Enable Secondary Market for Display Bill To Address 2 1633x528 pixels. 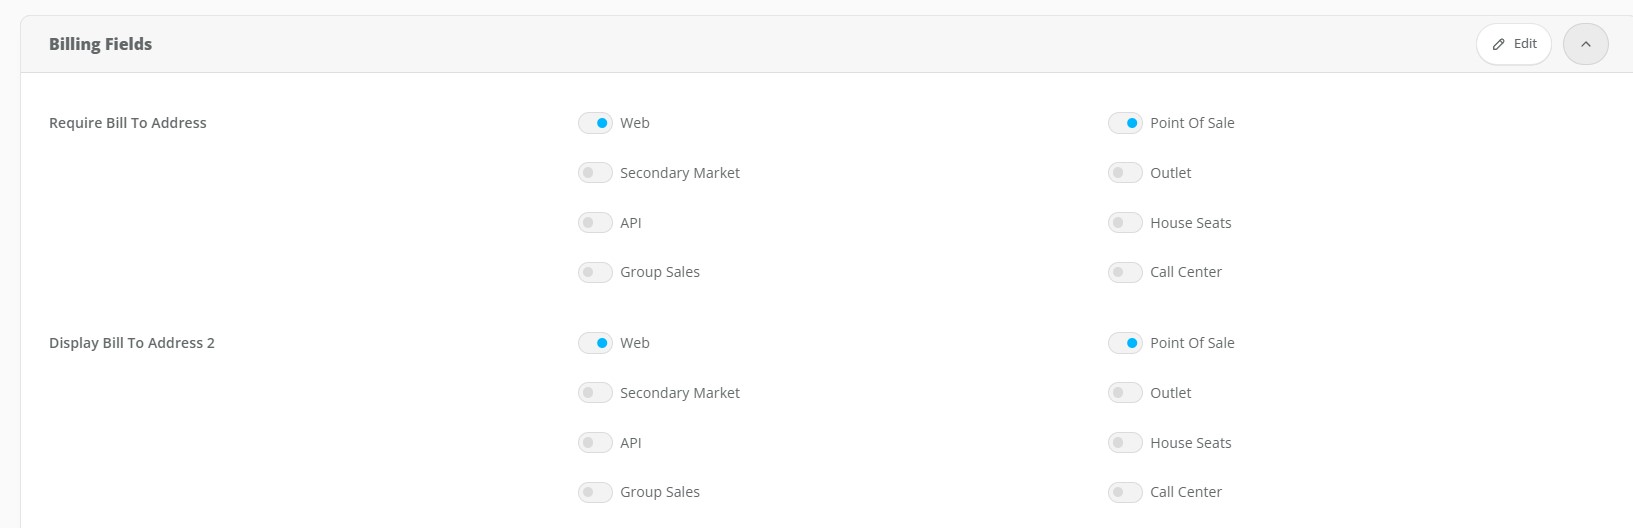click(595, 393)
